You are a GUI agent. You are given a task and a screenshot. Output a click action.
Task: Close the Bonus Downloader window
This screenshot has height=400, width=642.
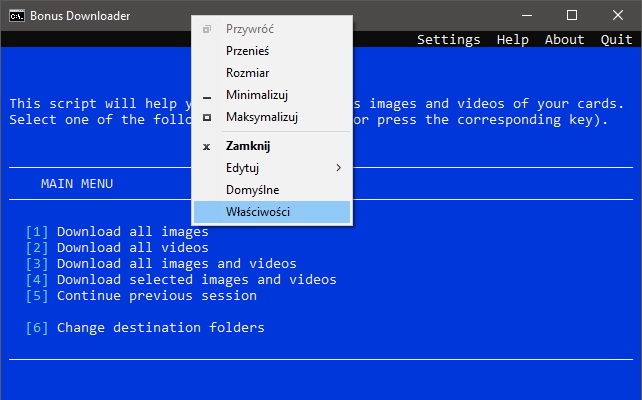pyautogui.click(x=618, y=15)
